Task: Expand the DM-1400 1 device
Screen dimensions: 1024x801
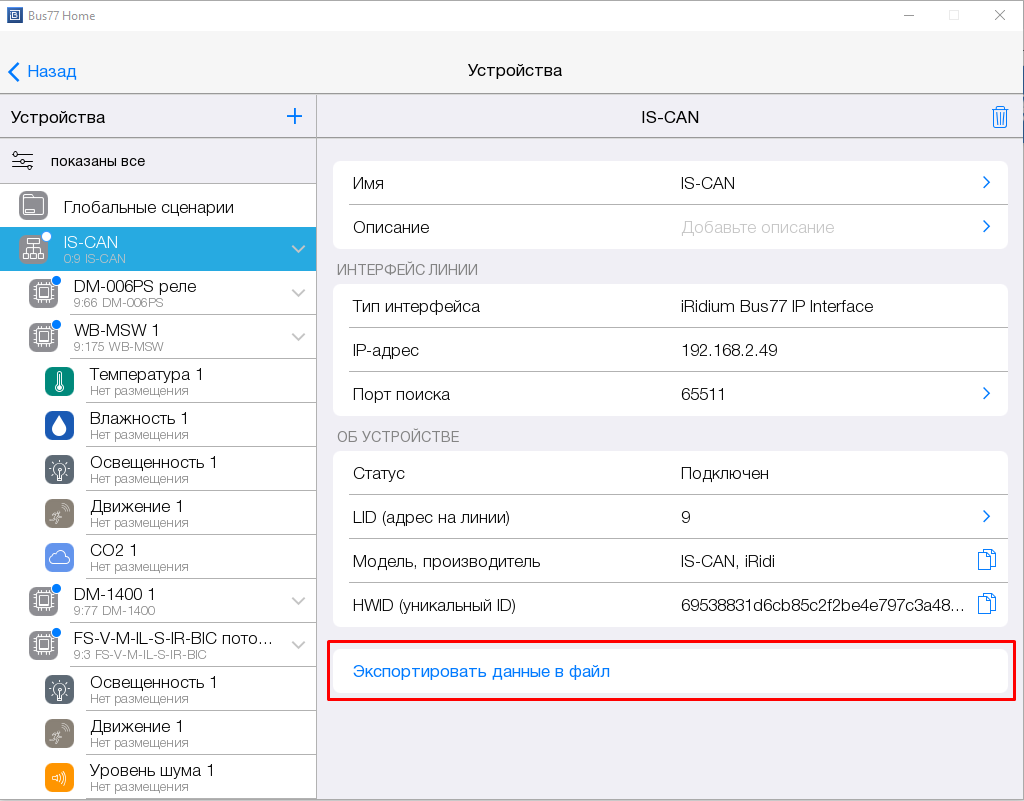Action: point(298,601)
